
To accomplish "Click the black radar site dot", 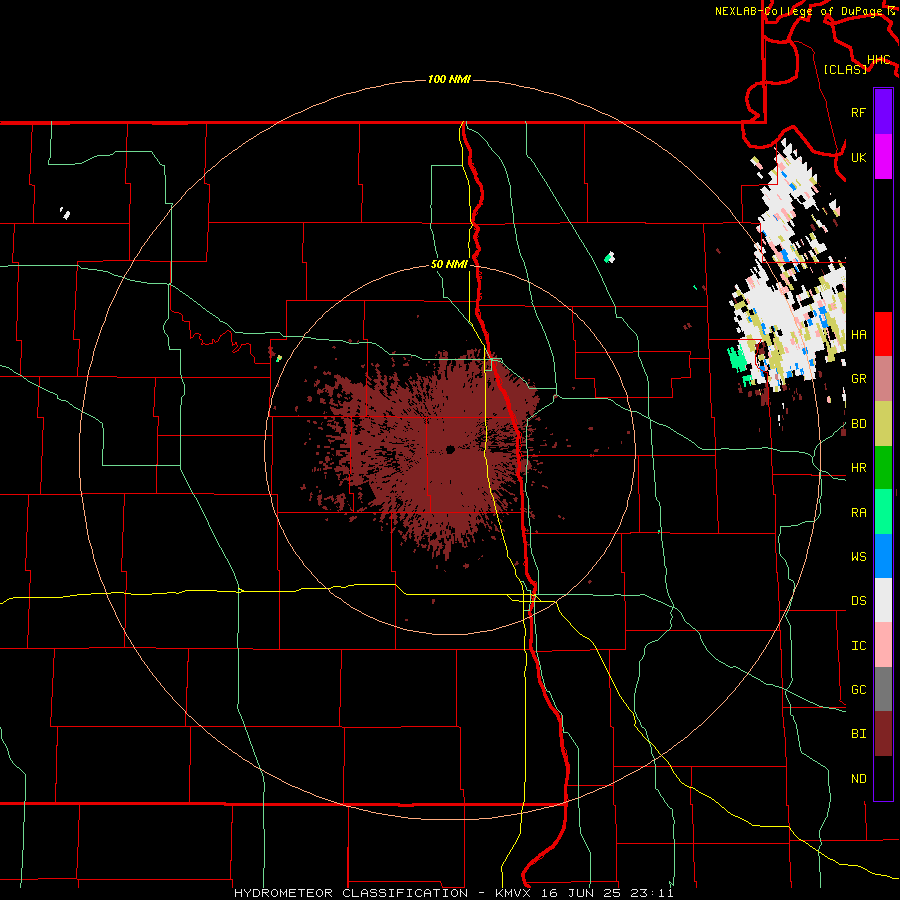I will tap(450, 449).
